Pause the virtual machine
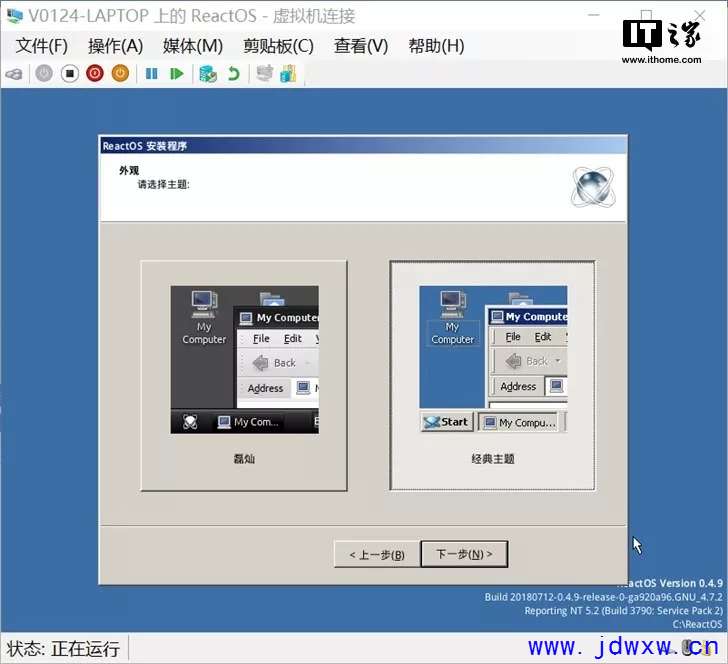This screenshot has height=664, width=728. [x=151, y=73]
